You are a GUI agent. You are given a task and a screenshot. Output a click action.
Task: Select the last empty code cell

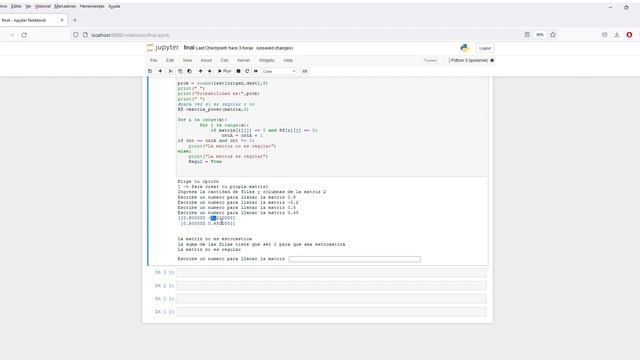coord(331,312)
